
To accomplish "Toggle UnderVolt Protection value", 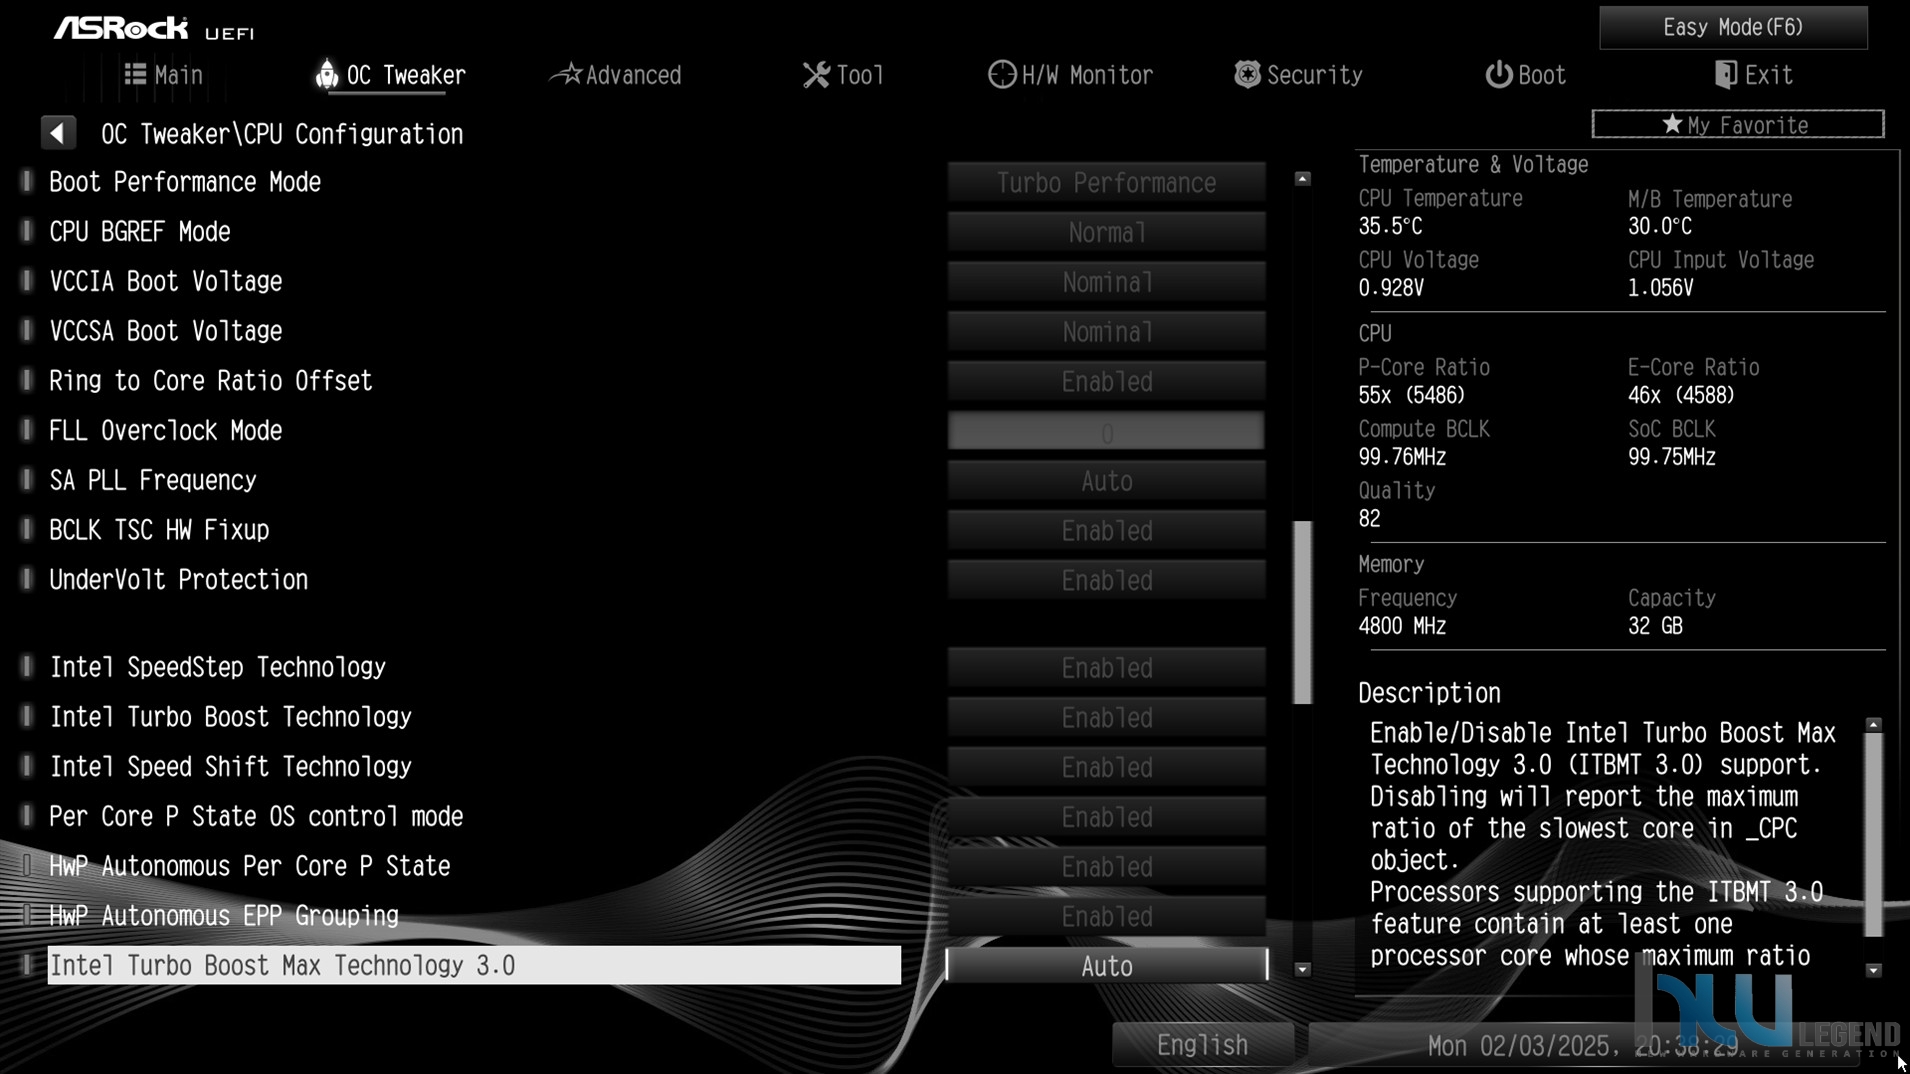I will pos(1106,580).
